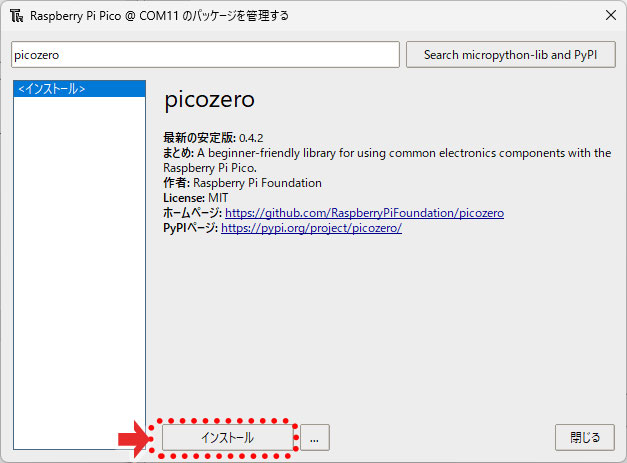Open the ... more options button
The image size is (627, 463).
(315, 438)
